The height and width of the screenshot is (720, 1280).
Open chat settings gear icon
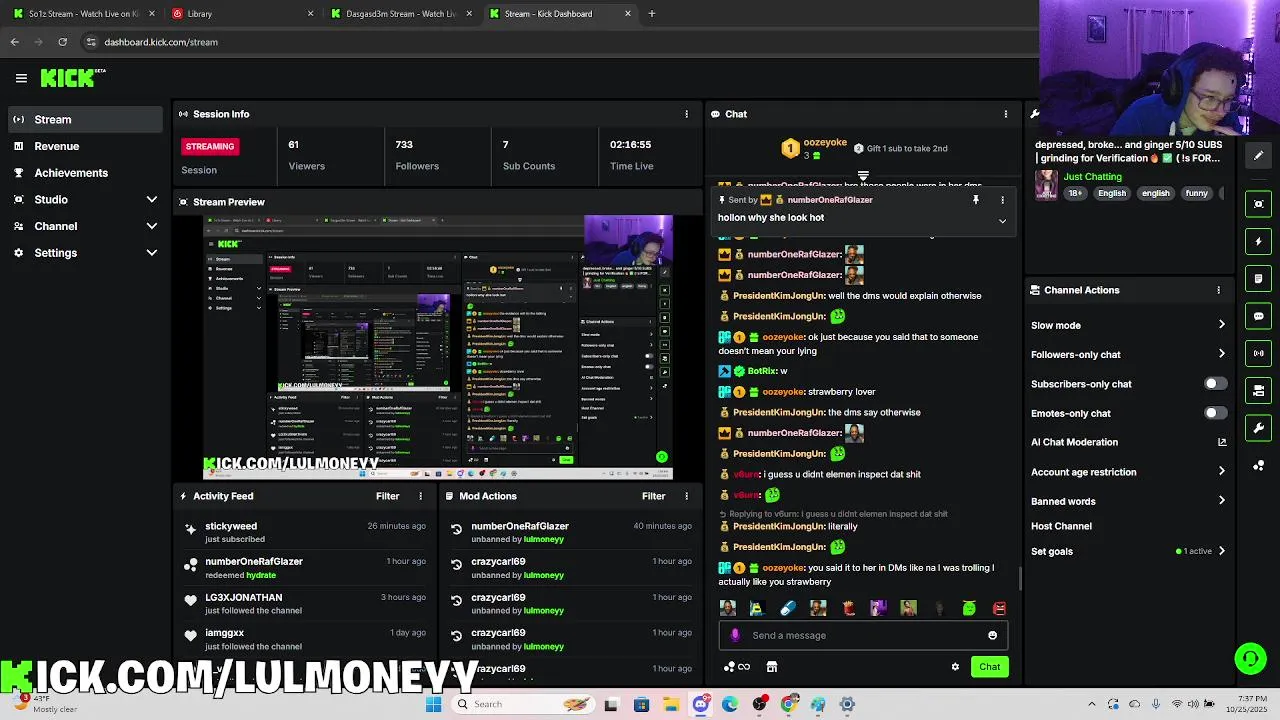[955, 667]
